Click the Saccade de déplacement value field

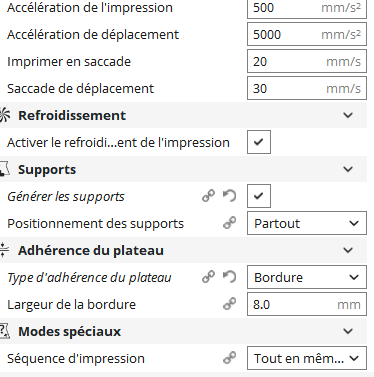coord(307,88)
